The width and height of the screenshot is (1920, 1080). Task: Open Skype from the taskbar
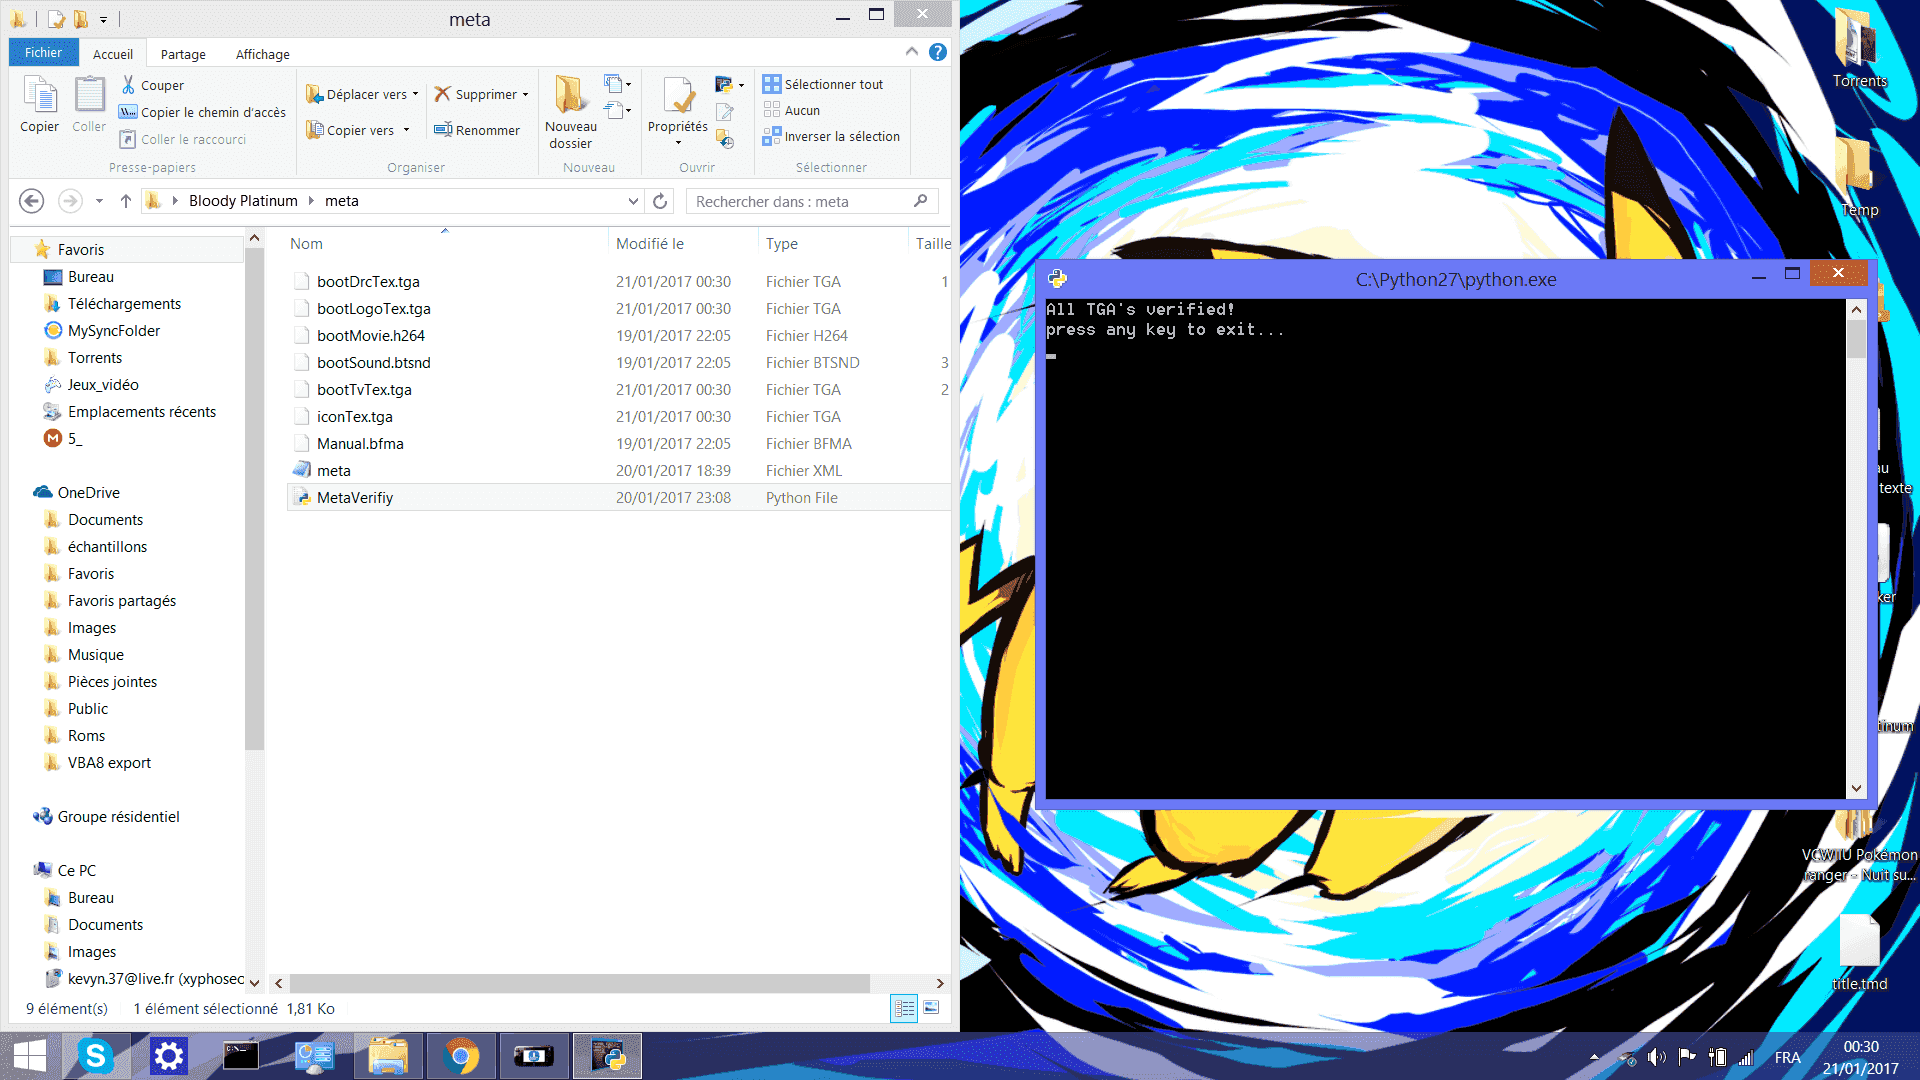click(x=95, y=1056)
